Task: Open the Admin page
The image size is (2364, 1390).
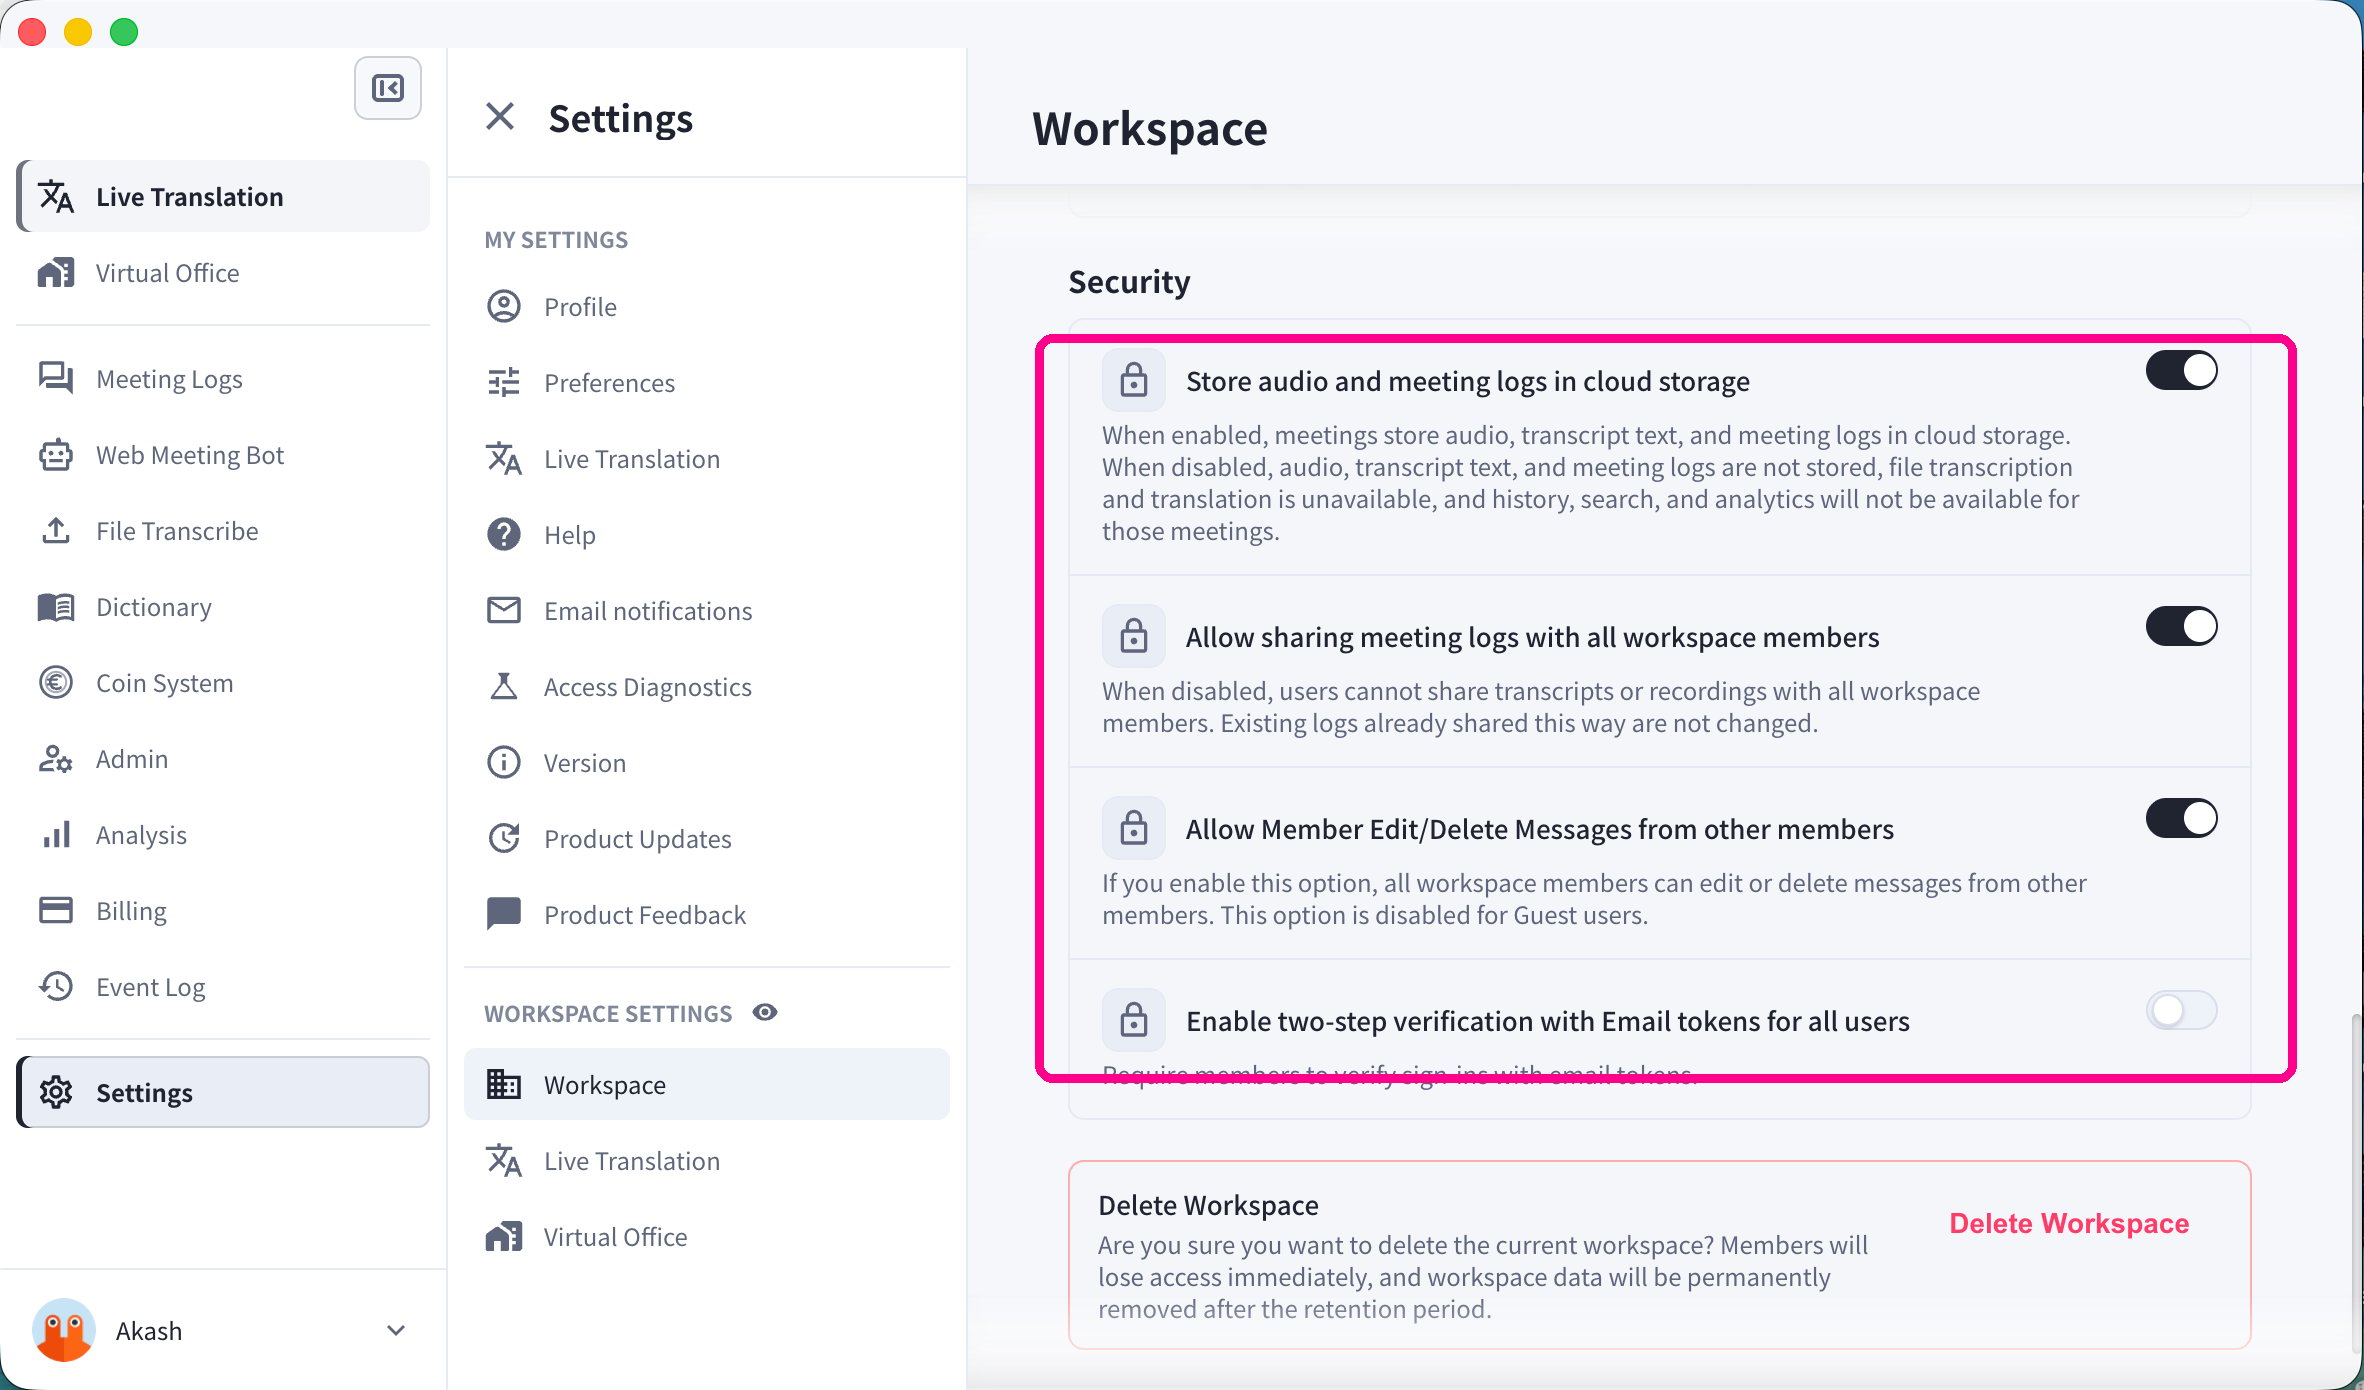Action: (224, 759)
